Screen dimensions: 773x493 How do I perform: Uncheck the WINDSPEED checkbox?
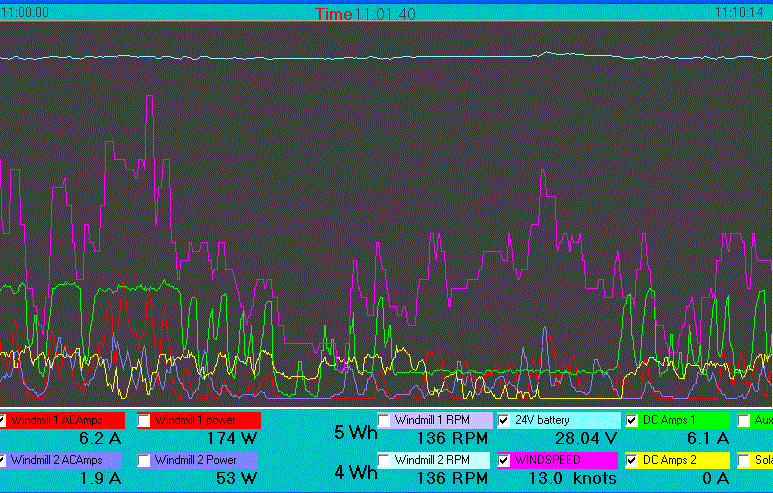(505, 460)
